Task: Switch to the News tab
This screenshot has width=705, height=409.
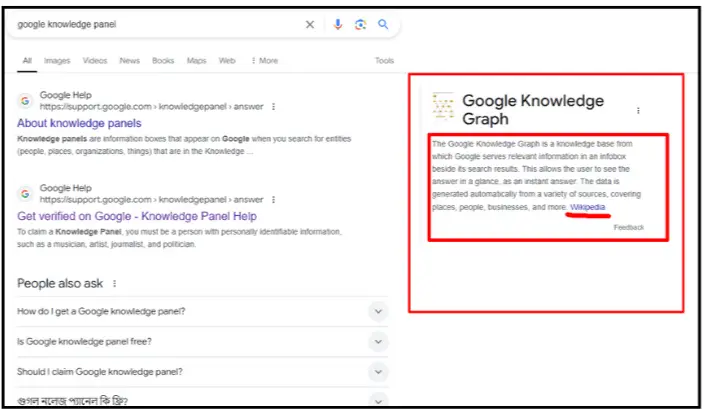Action: [129, 61]
